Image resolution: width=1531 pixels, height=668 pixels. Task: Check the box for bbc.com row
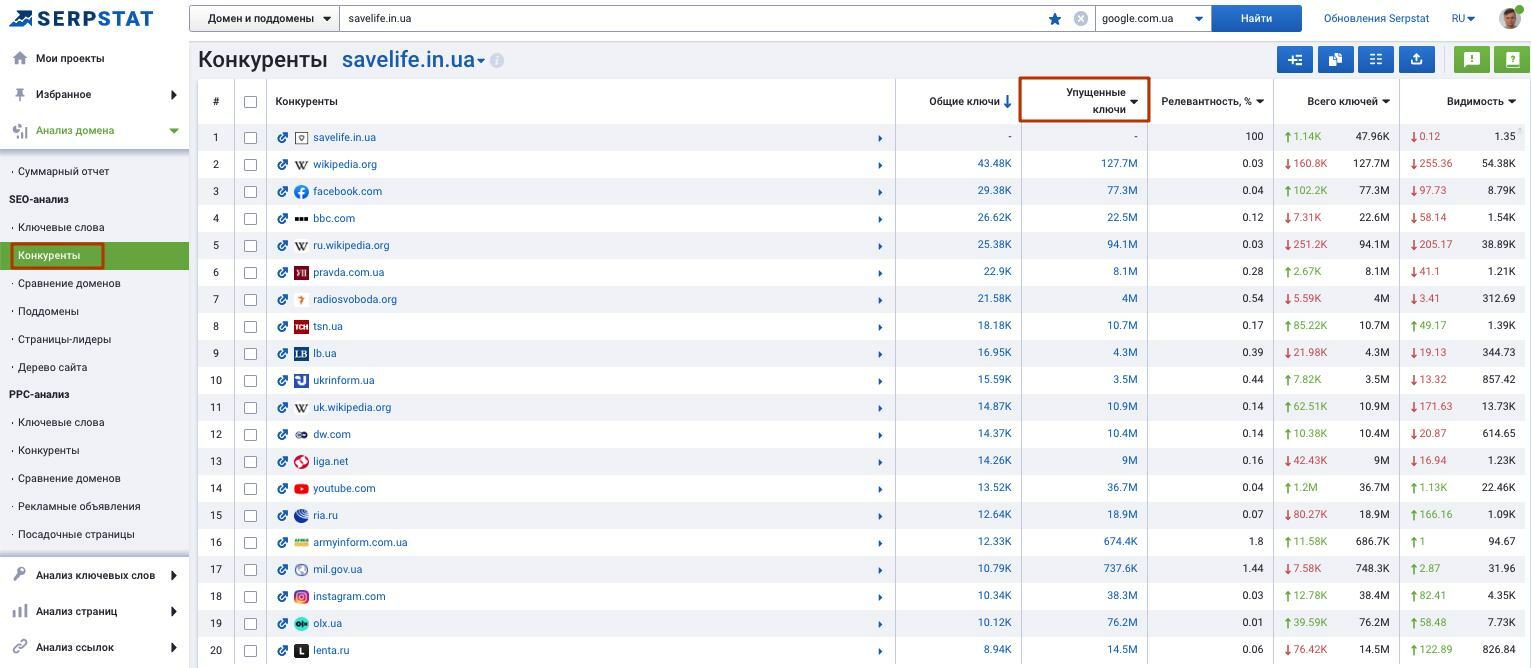250,219
